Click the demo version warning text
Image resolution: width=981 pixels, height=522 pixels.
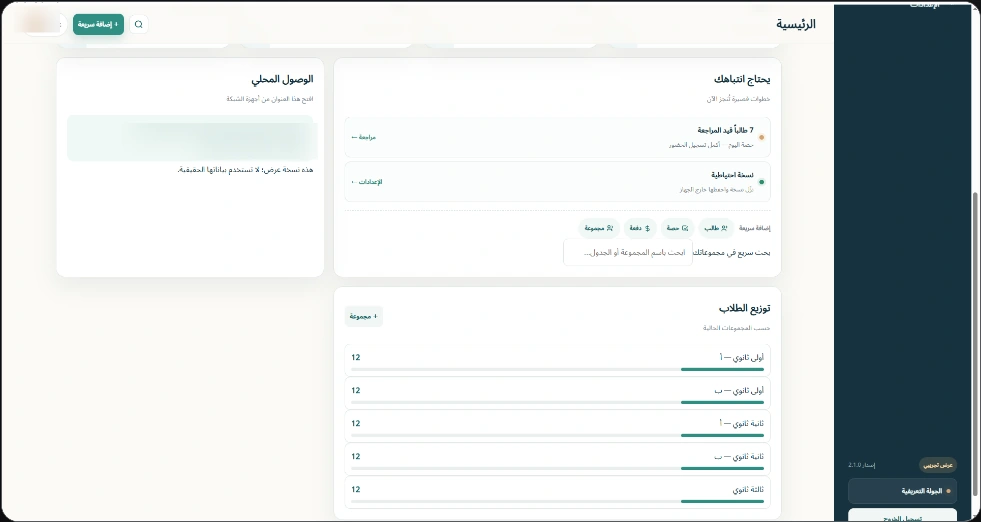coord(245,170)
